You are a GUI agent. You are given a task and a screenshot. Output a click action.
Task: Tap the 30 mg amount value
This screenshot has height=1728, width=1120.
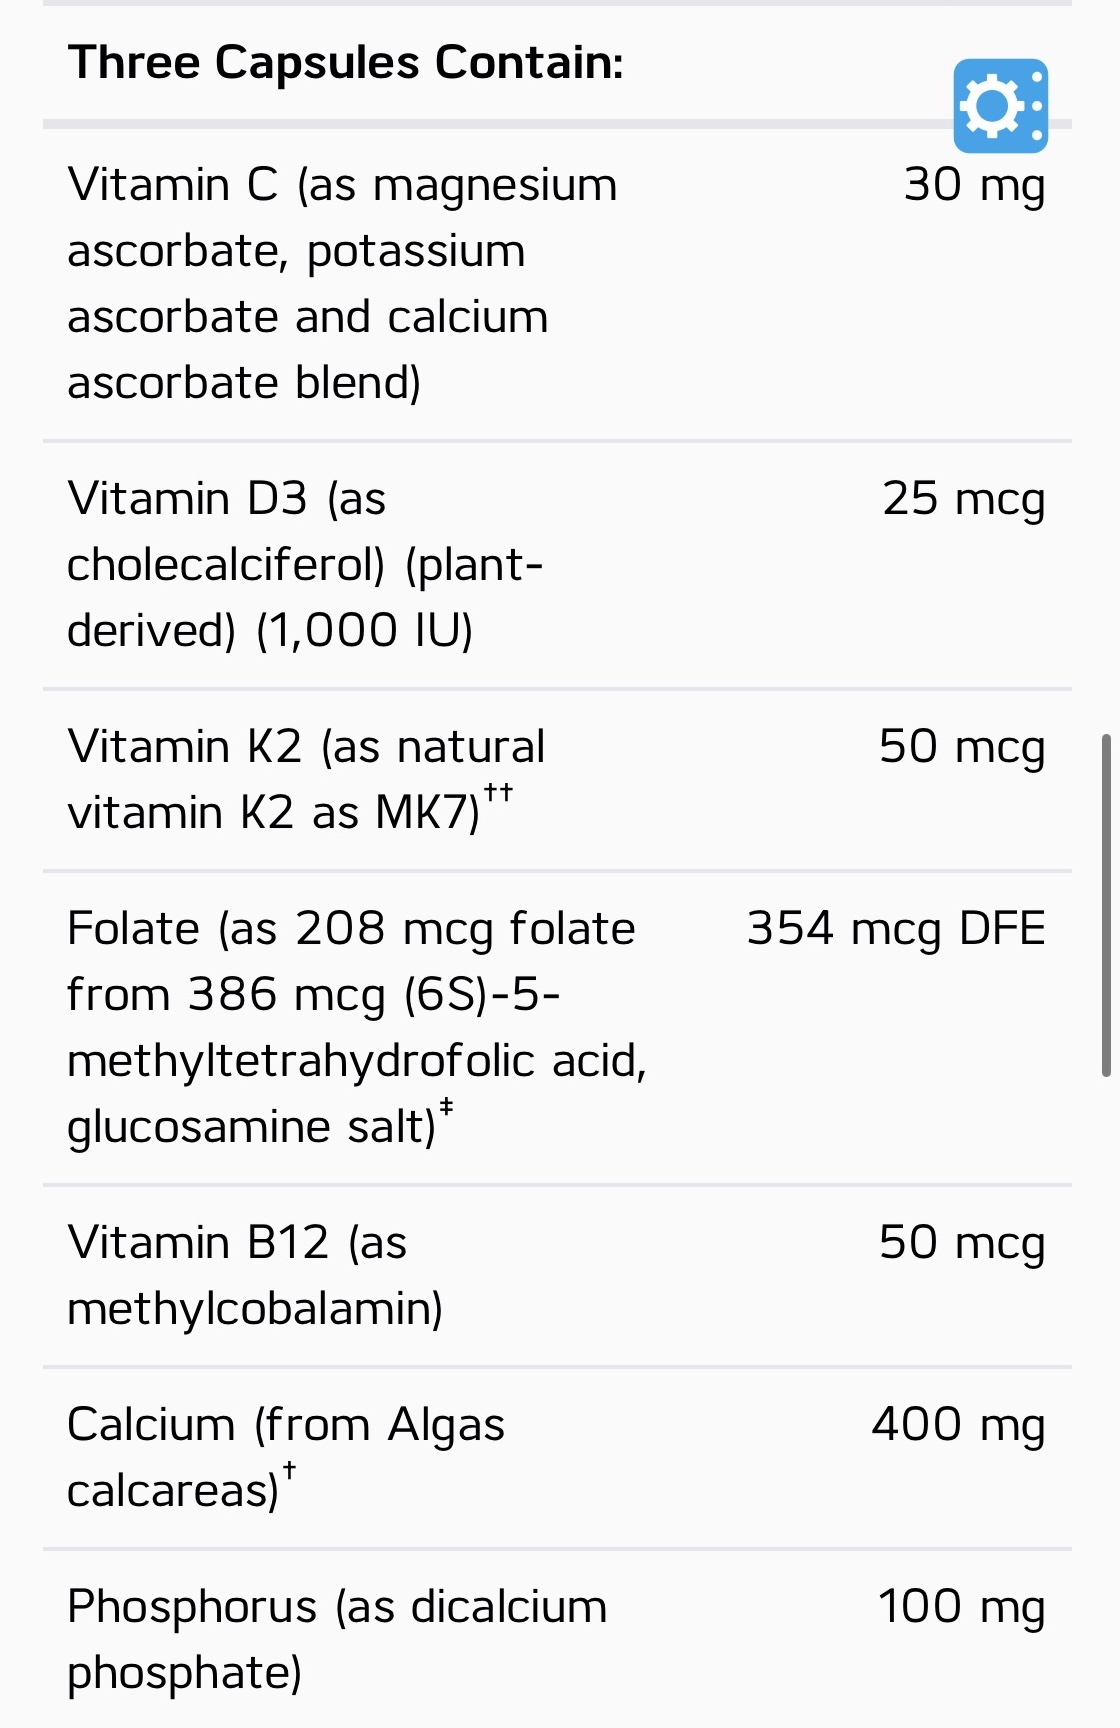click(974, 186)
